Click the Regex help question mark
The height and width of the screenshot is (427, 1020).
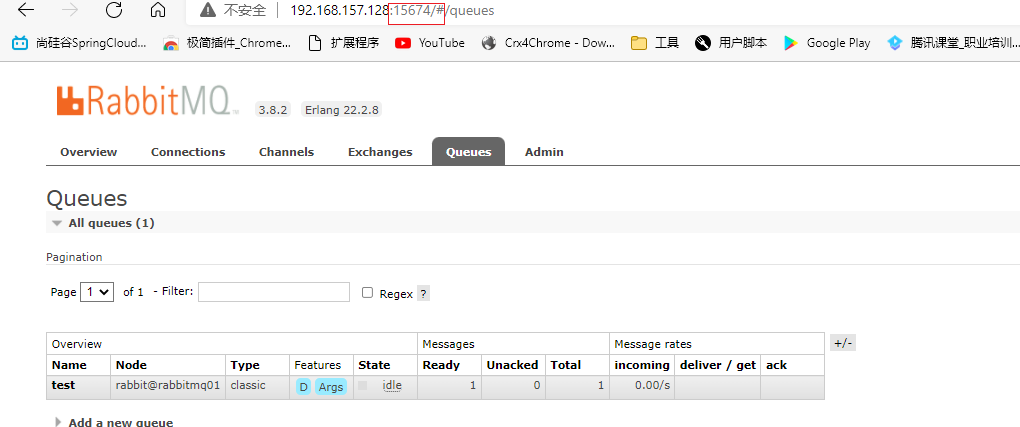423,294
